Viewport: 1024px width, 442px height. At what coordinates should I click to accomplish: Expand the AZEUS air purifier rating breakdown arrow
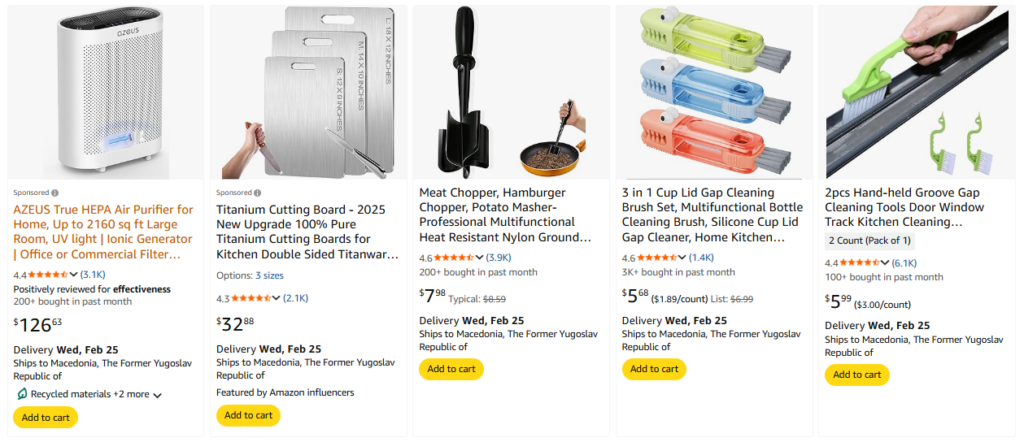click(x=74, y=275)
